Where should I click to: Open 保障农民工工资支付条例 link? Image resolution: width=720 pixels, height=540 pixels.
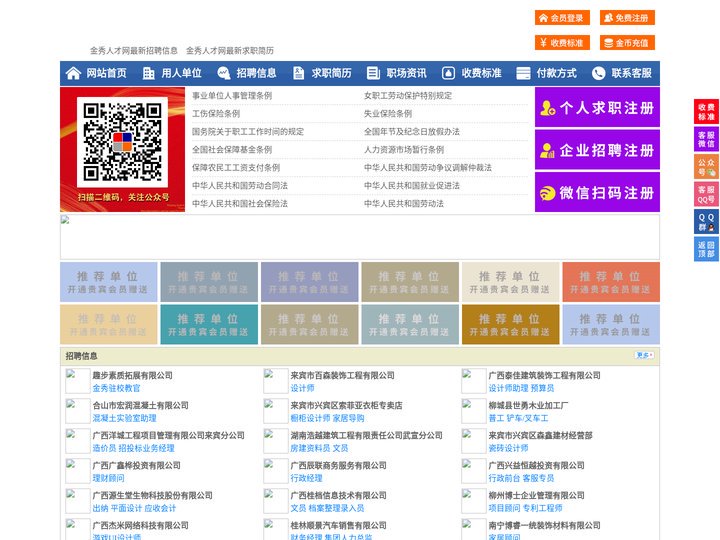[x=236, y=168]
